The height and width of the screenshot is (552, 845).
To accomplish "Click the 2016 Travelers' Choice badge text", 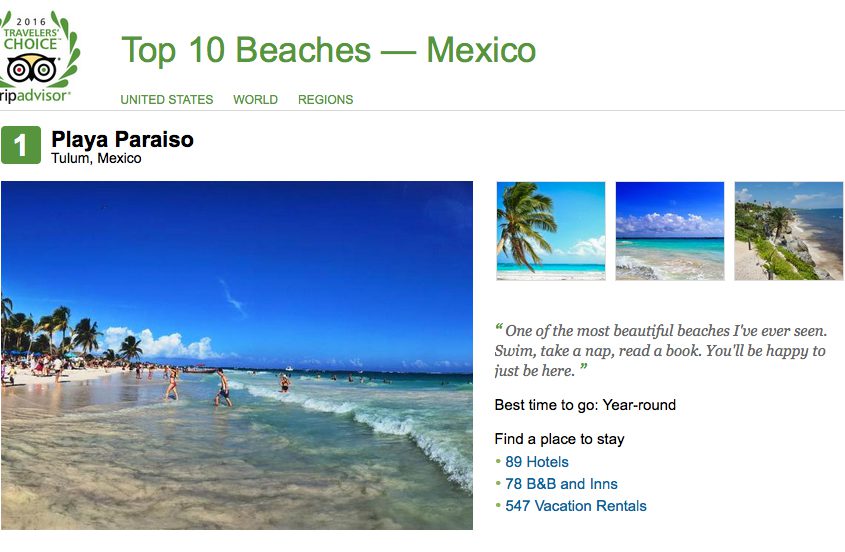I will point(31,34).
